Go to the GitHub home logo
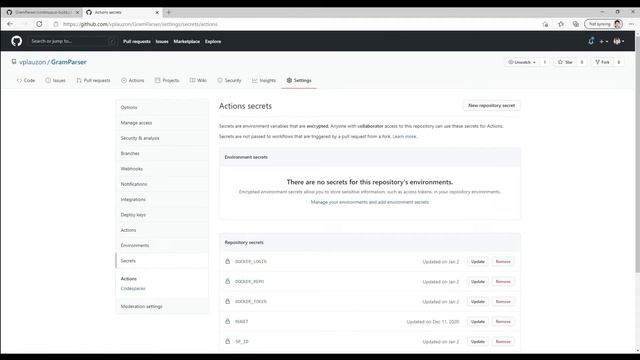640x360 pixels. point(17,41)
